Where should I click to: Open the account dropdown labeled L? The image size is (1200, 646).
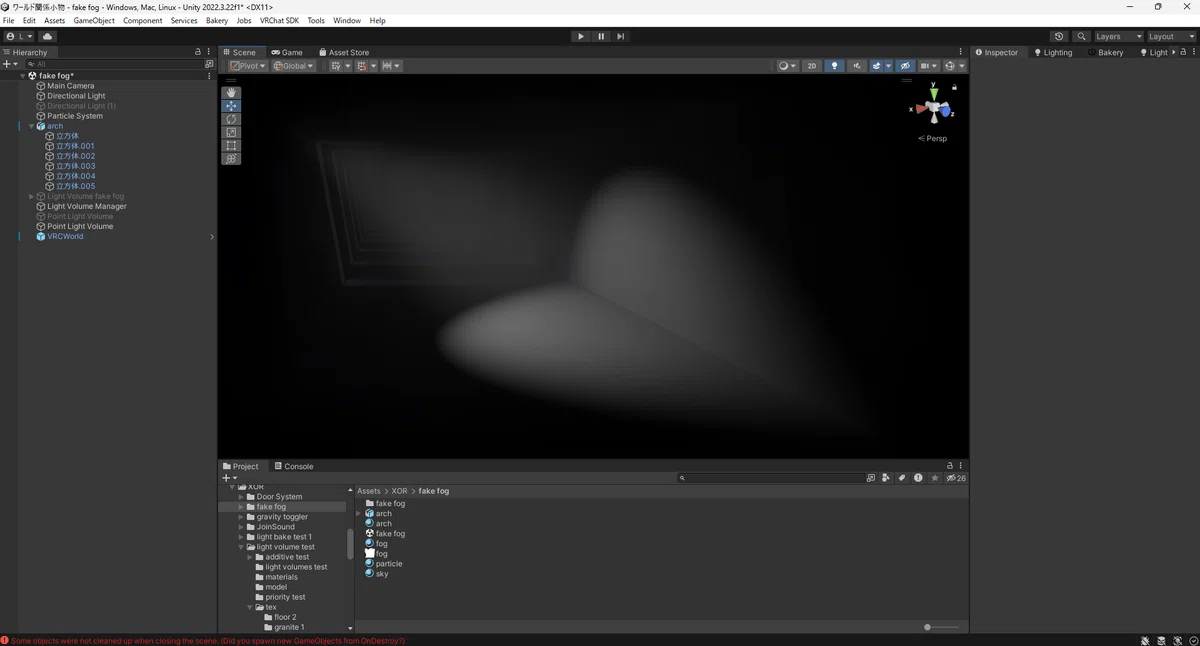(x=19, y=36)
